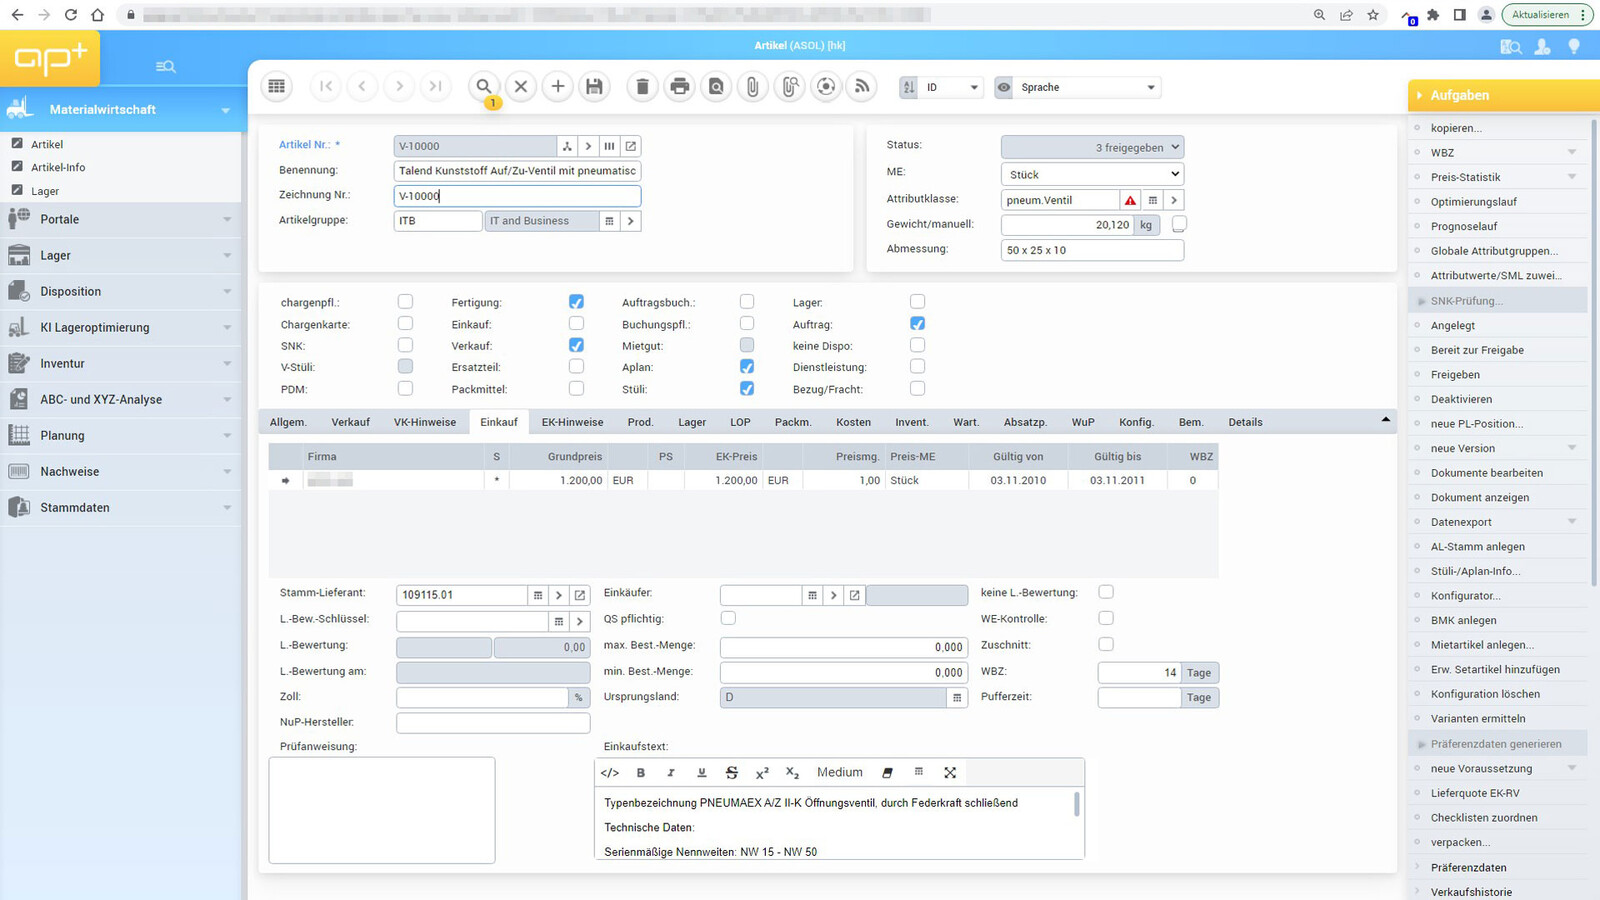Save the article using the disk icon
The height and width of the screenshot is (900, 1600).
click(594, 86)
